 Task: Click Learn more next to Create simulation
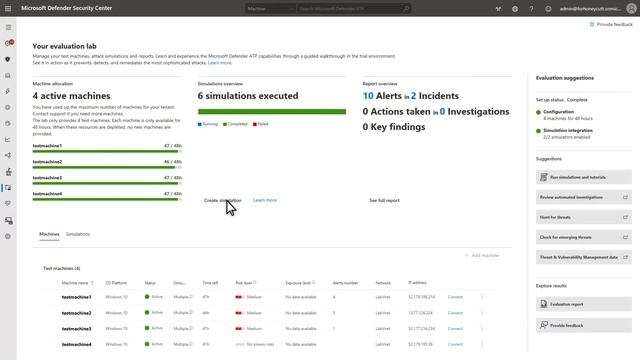coord(265,200)
